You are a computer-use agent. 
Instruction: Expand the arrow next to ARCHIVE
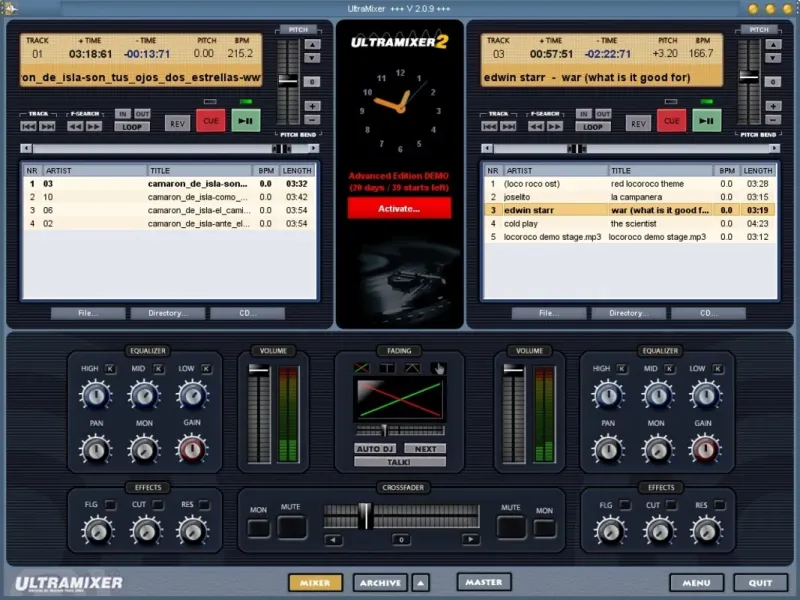(x=420, y=583)
